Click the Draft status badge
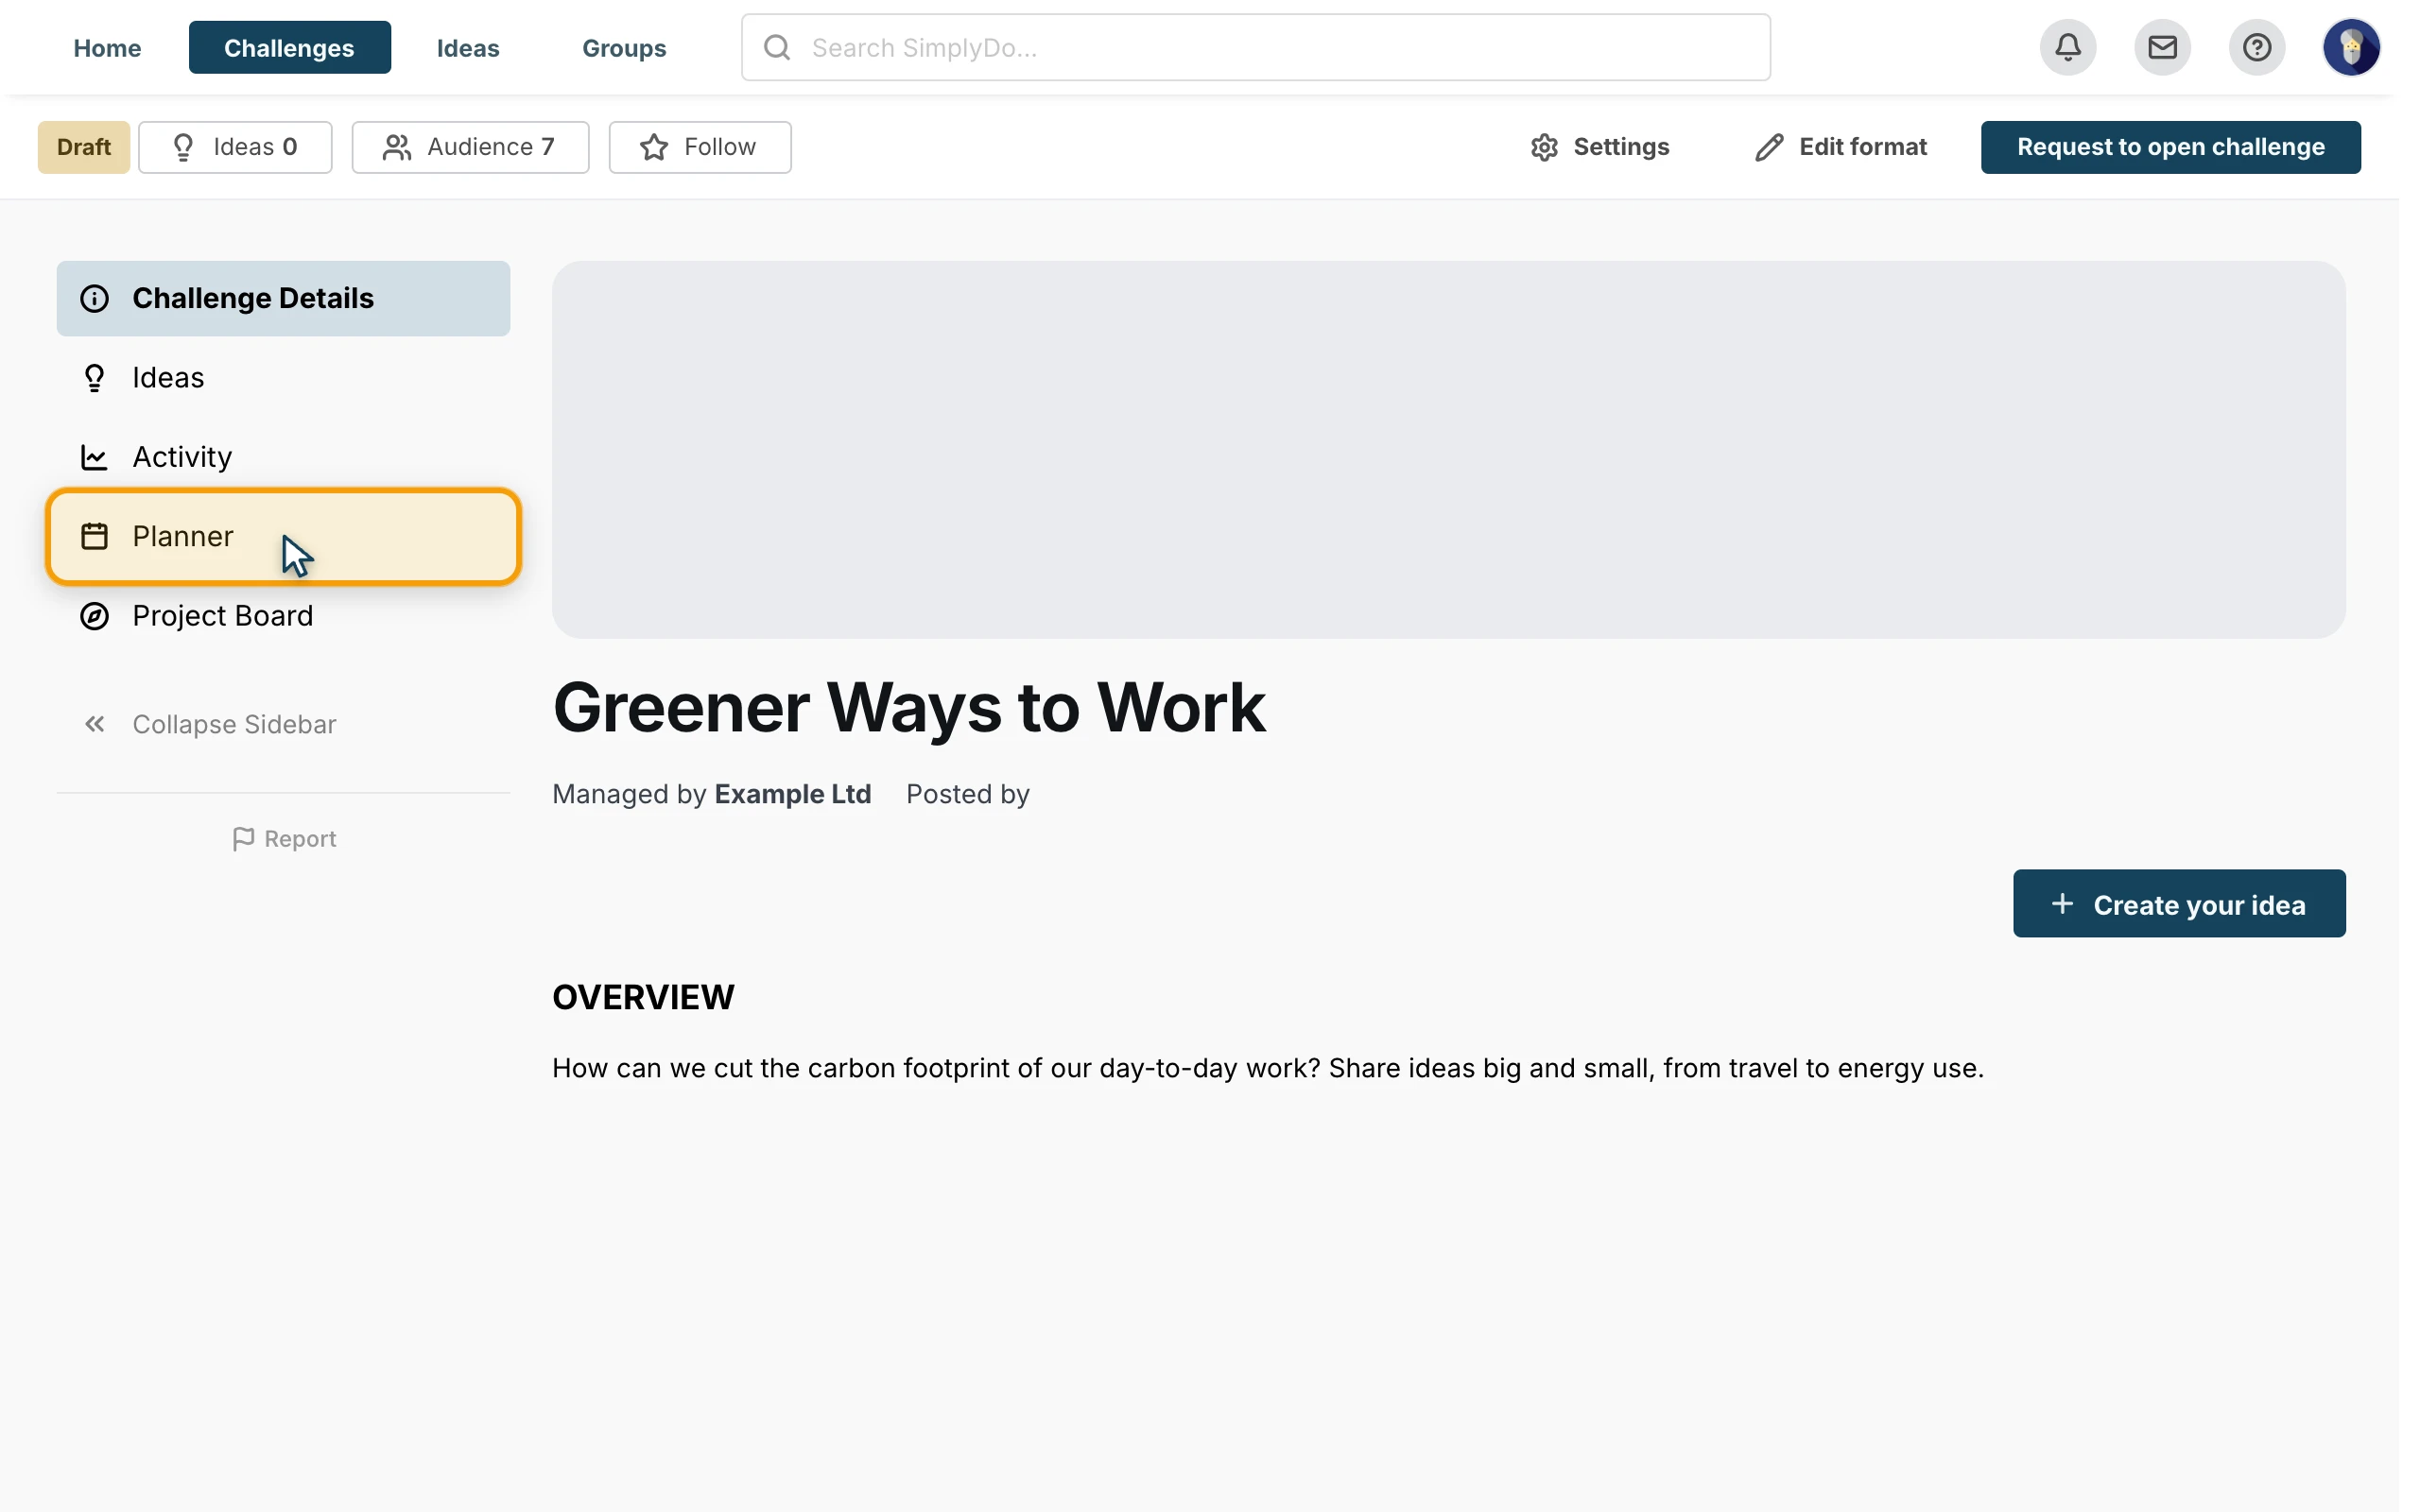 [x=84, y=147]
